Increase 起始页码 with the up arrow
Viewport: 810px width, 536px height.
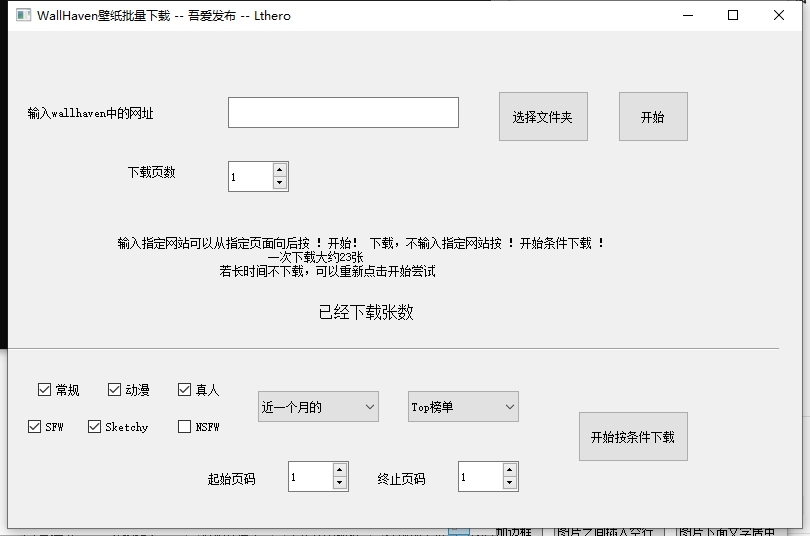(x=339, y=470)
